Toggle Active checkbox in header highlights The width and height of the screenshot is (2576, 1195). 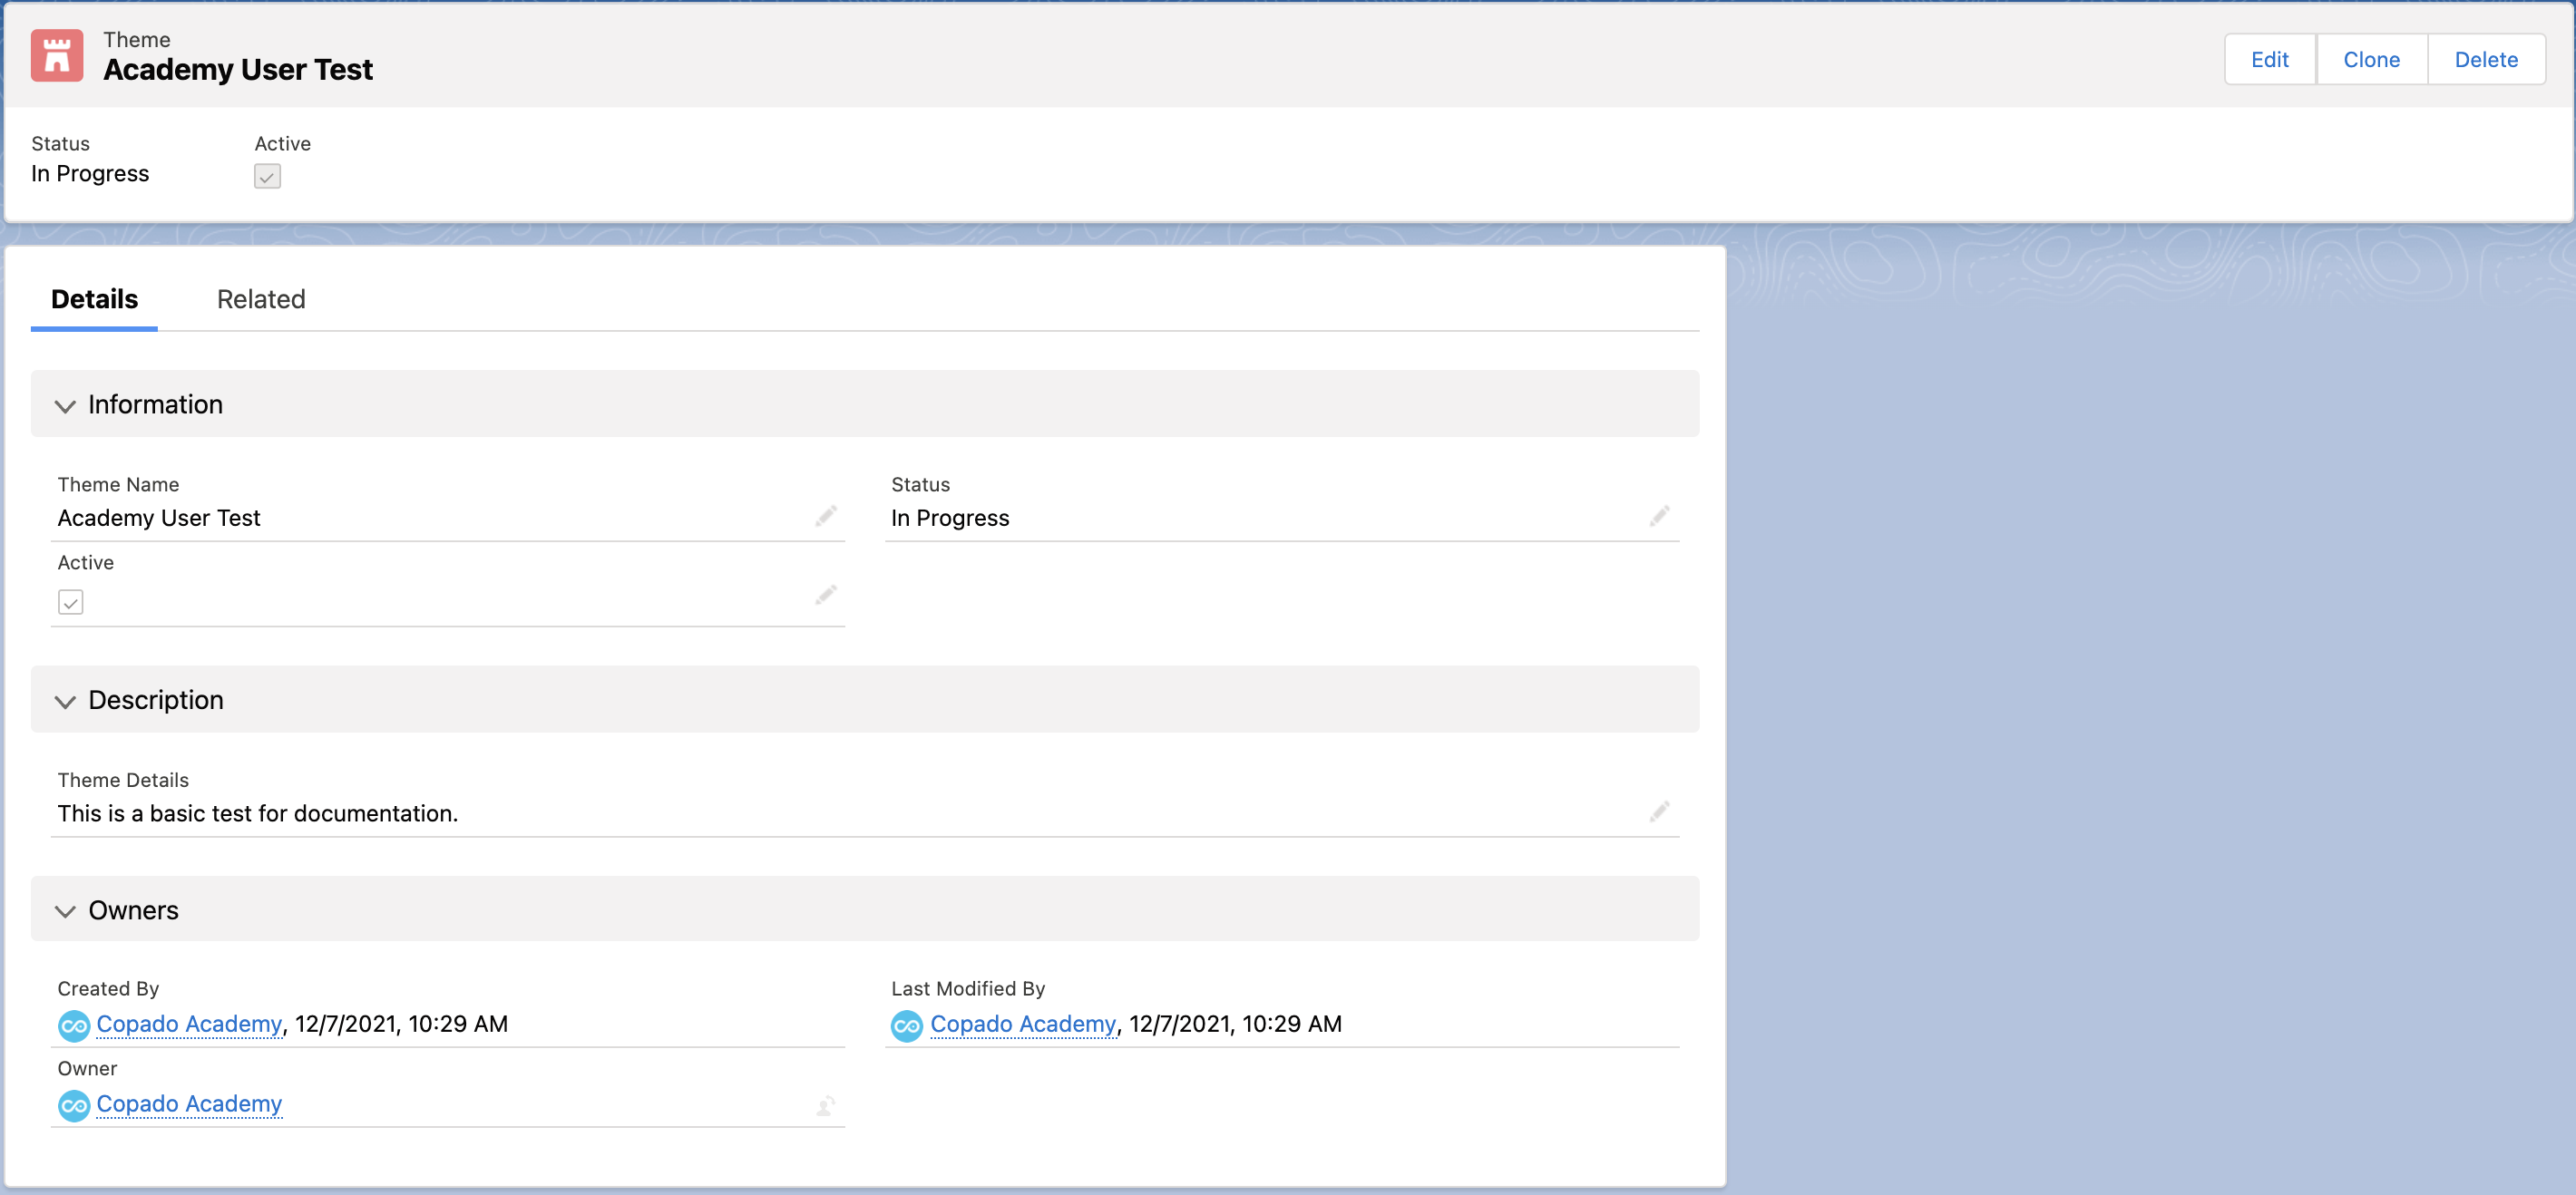[267, 177]
